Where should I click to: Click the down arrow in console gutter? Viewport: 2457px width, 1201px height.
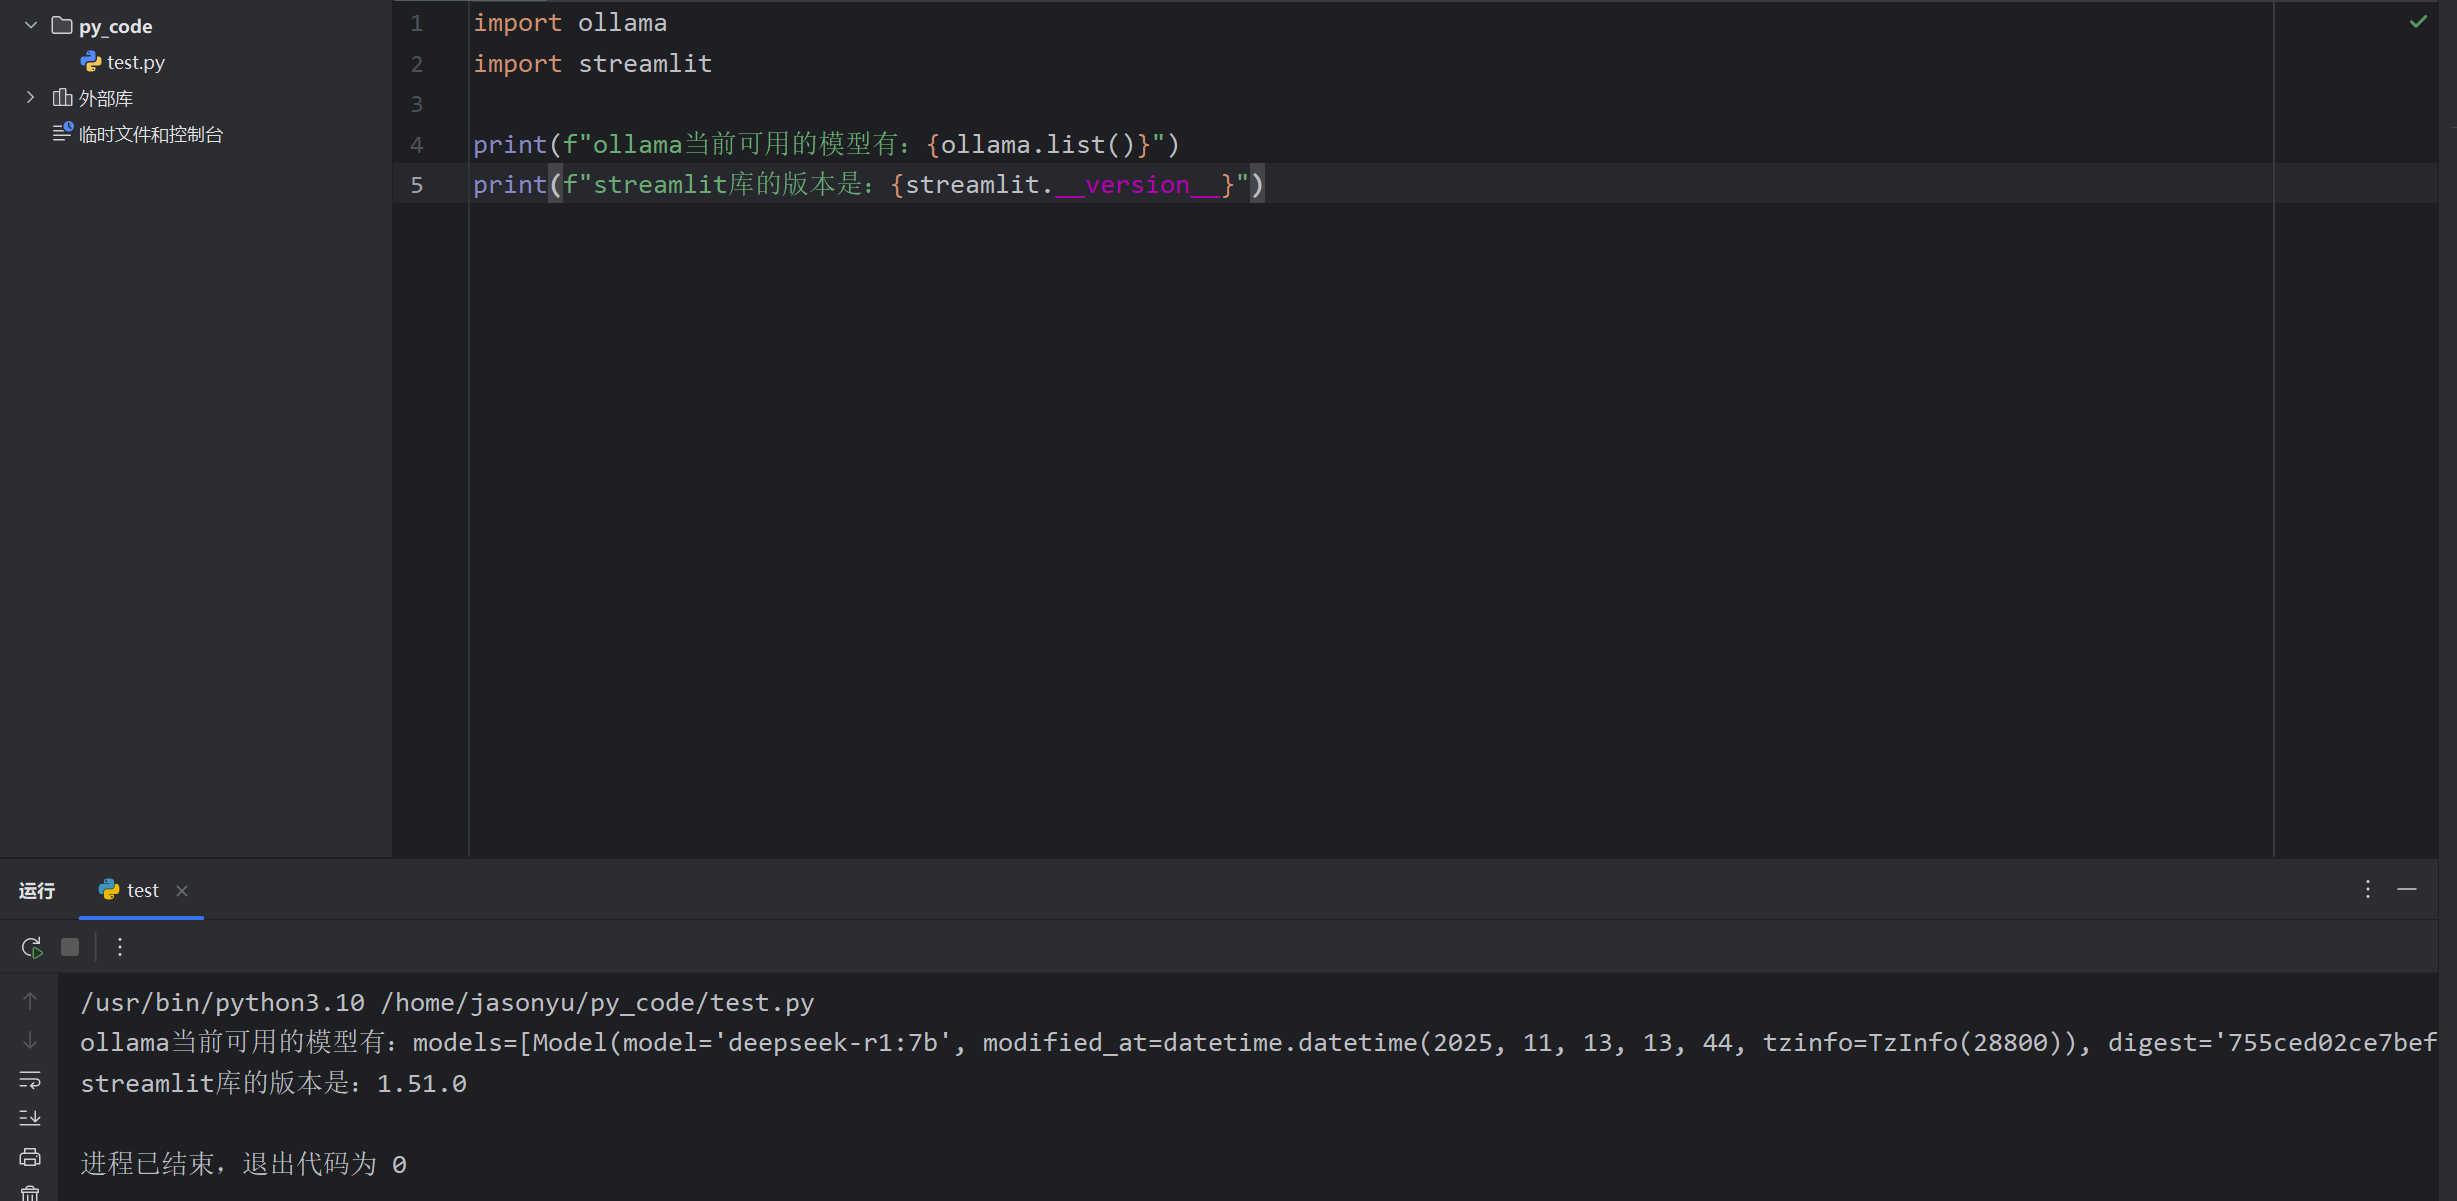(30, 1041)
